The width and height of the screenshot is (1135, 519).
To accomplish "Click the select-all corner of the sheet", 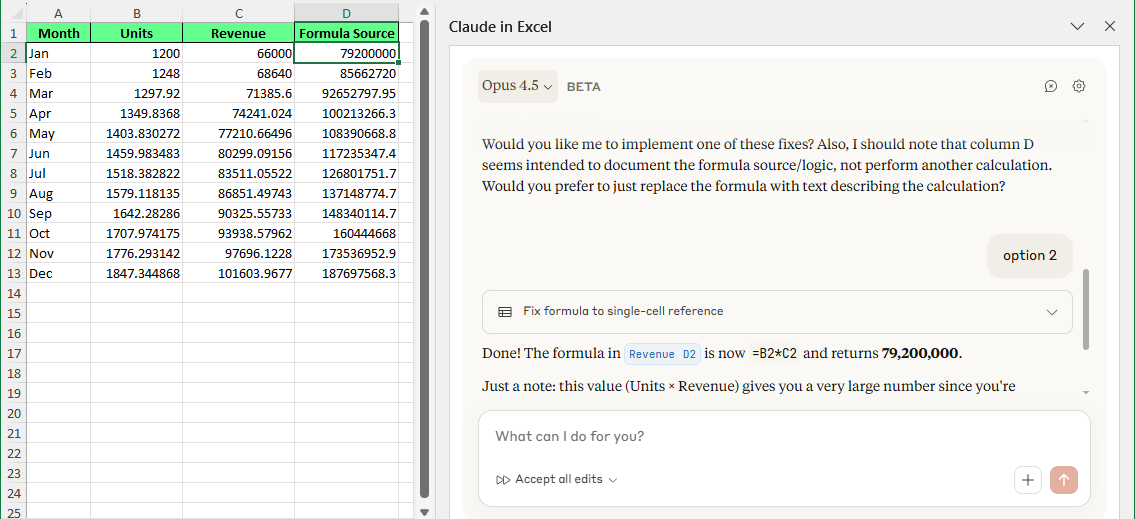I will pos(13,12).
